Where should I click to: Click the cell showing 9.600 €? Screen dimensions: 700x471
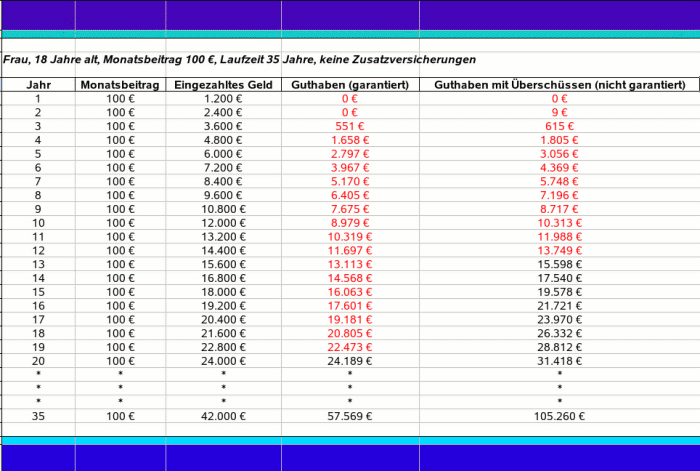(x=223, y=196)
